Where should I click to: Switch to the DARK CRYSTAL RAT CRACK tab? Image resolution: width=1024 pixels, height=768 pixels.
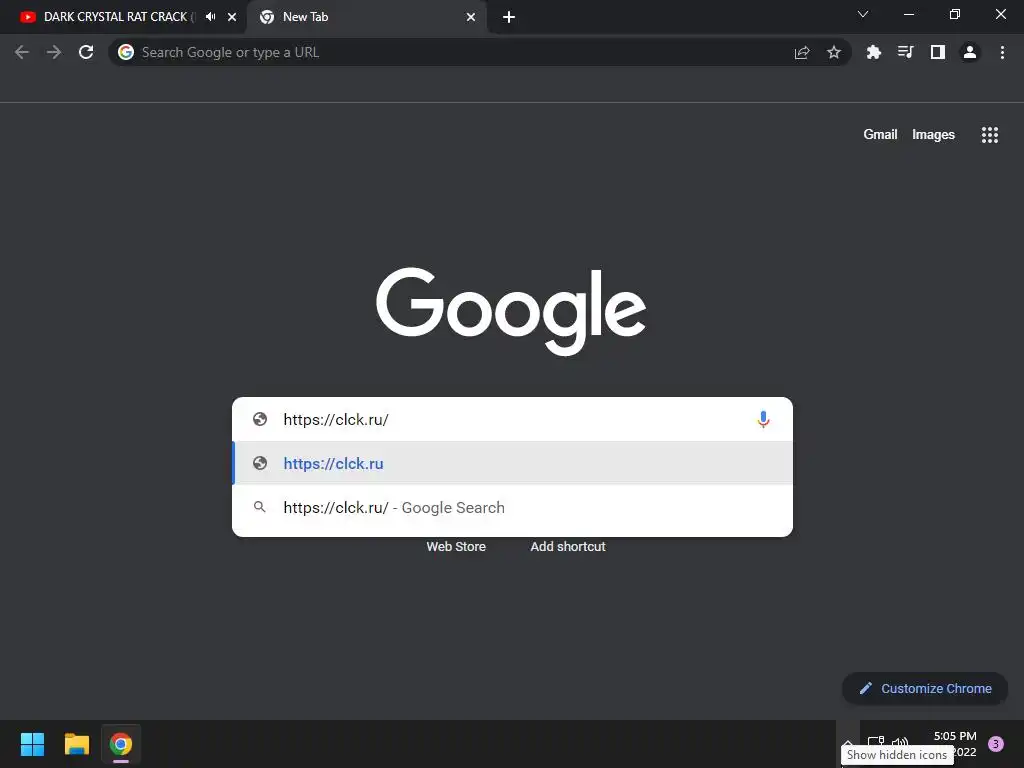(116, 17)
